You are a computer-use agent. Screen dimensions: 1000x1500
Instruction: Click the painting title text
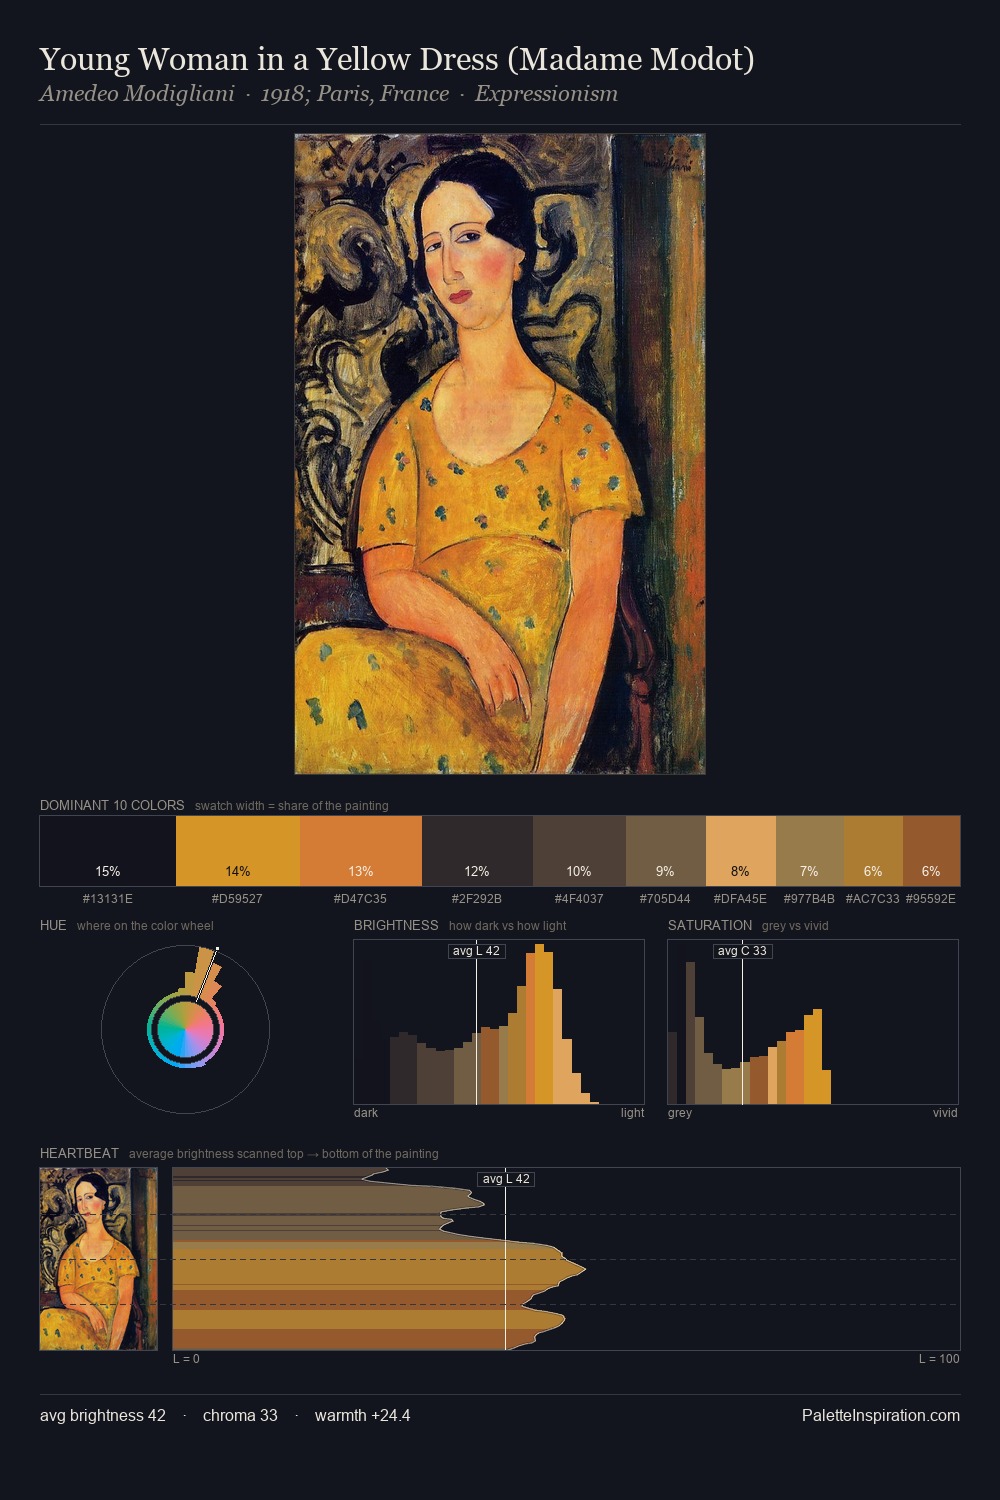point(397,59)
